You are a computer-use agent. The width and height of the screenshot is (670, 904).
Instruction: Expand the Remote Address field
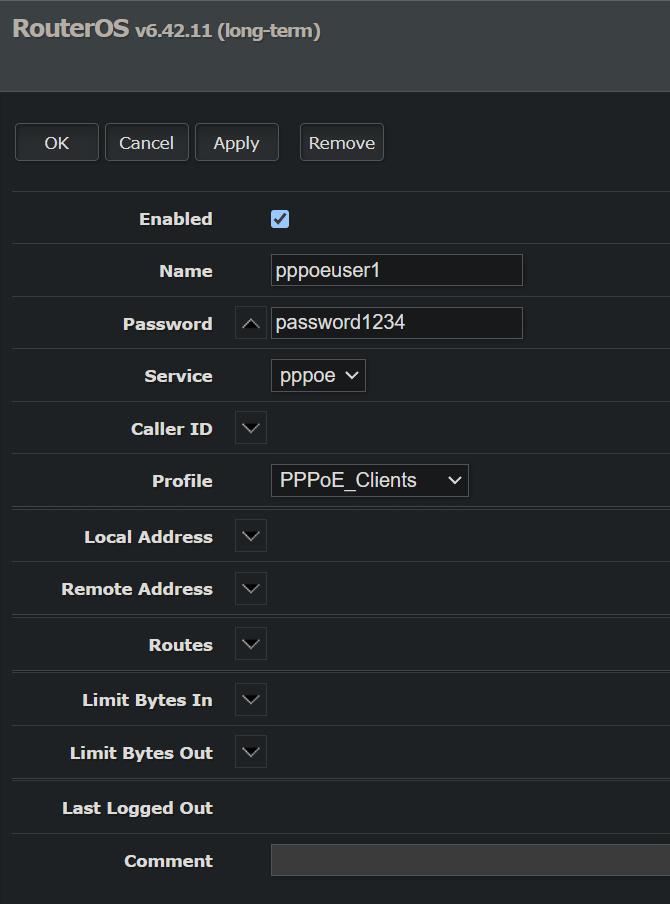tap(251, 589)
